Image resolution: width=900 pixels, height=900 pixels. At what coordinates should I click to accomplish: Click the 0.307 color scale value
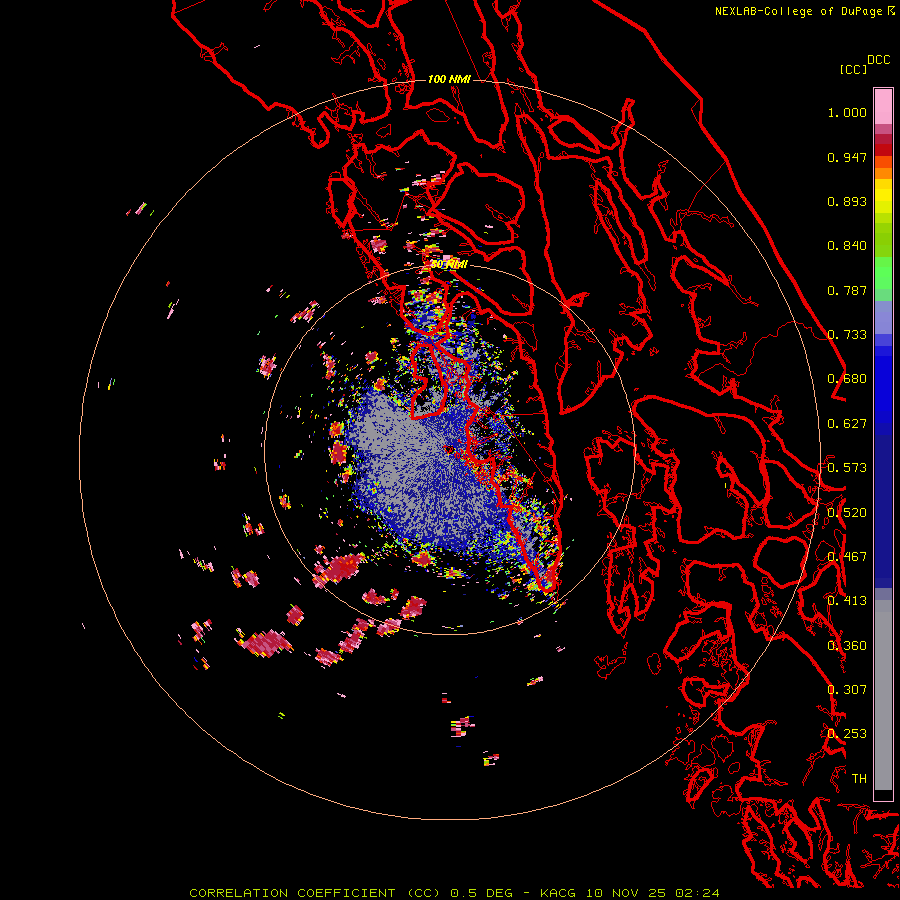[x=847, y=690]
